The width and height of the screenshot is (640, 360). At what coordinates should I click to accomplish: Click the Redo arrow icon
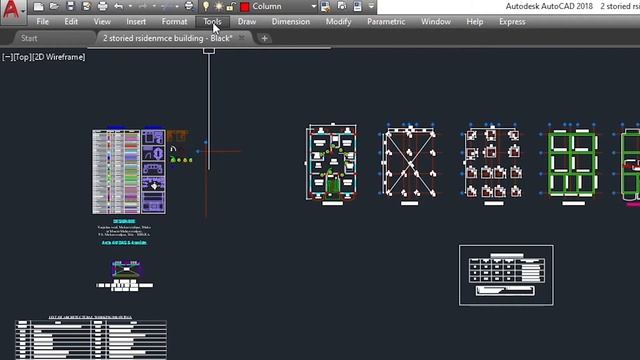click(x=143, y=7)
